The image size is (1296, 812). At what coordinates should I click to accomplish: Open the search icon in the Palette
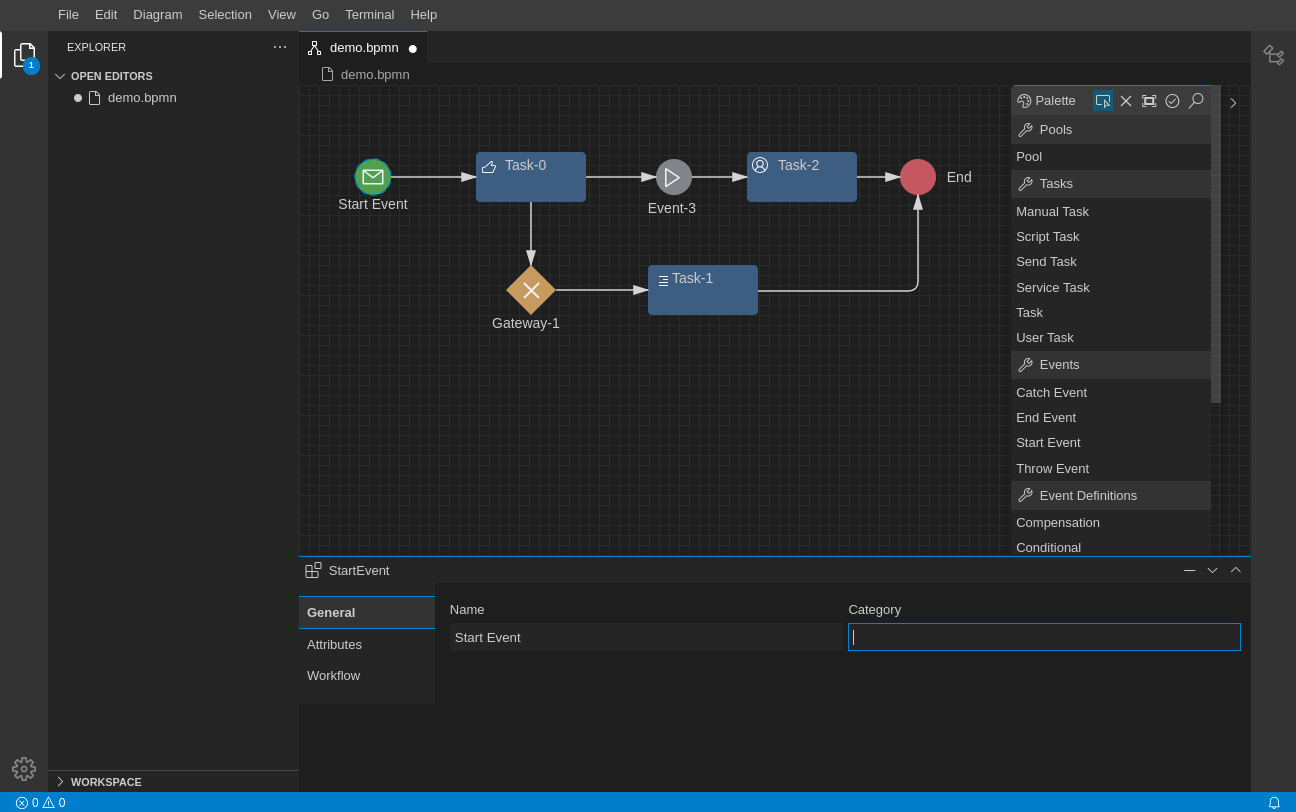pyautogui.click(x=1196, y=100)
